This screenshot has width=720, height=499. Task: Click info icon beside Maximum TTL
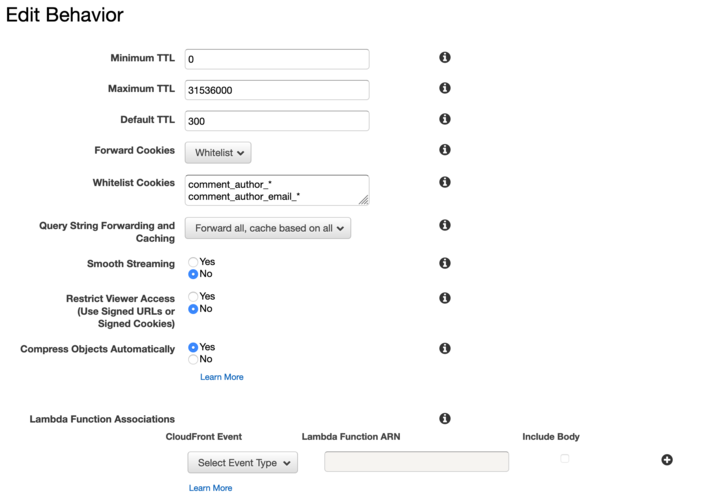[445, 88]
